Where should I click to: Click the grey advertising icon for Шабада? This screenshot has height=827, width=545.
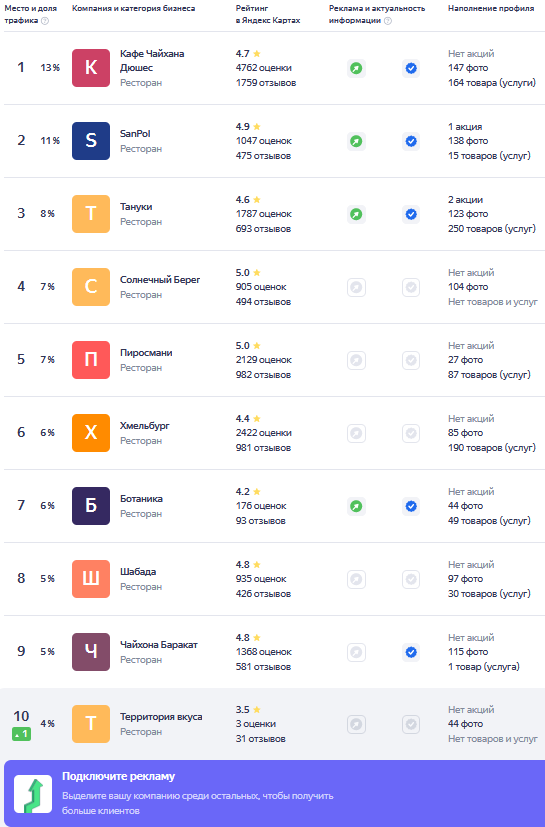356,579
